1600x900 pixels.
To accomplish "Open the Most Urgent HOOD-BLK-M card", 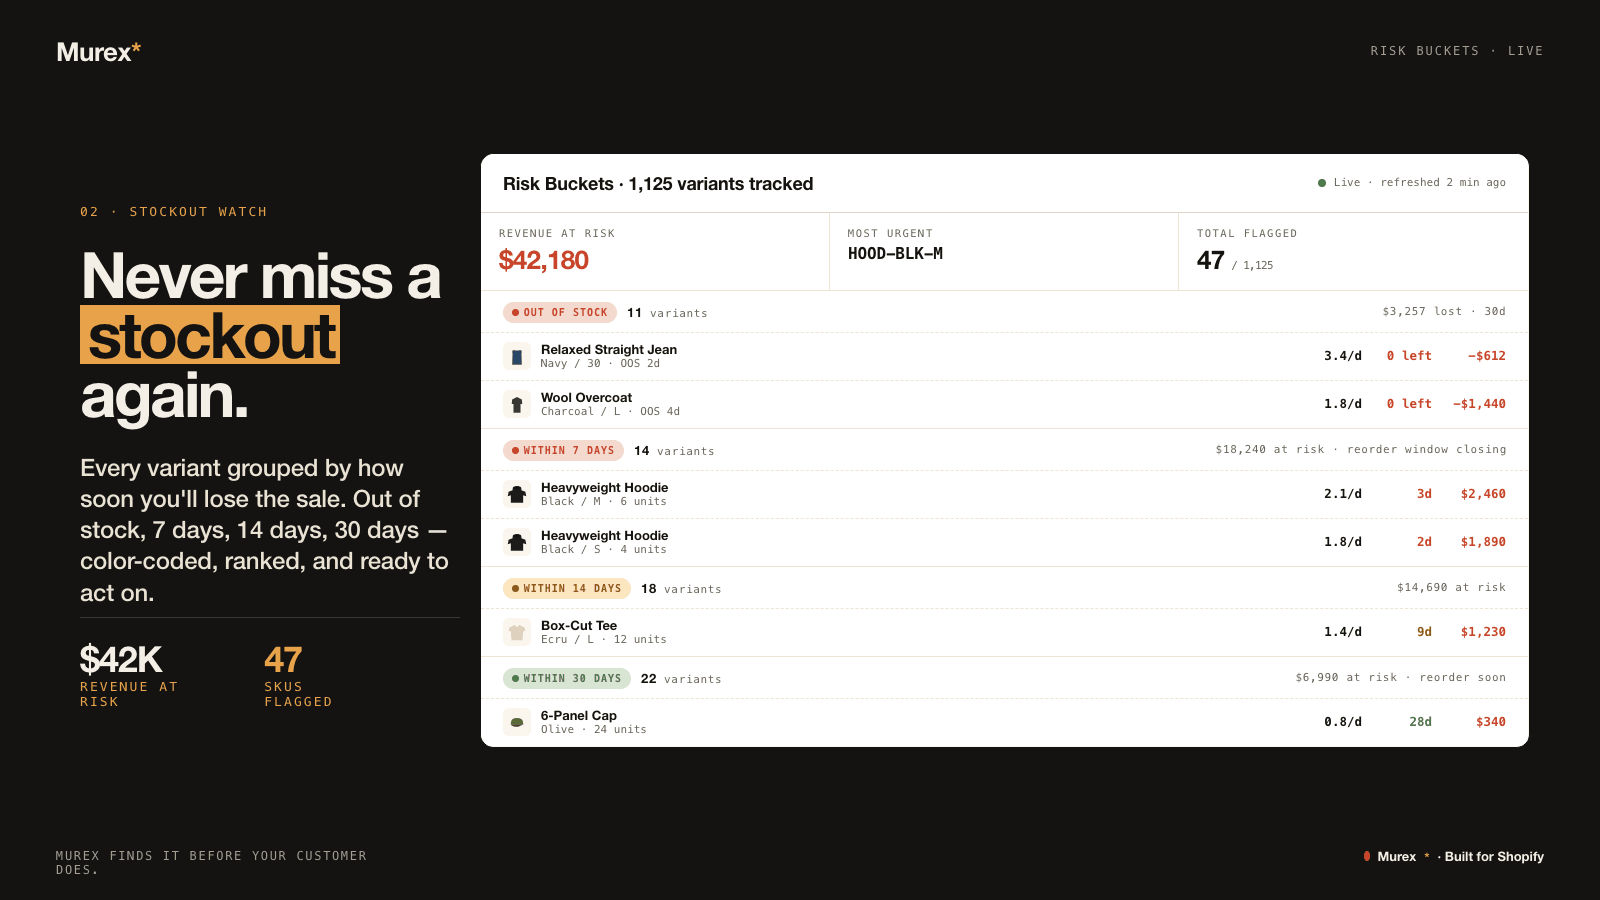I will [x=1004, y=252].
